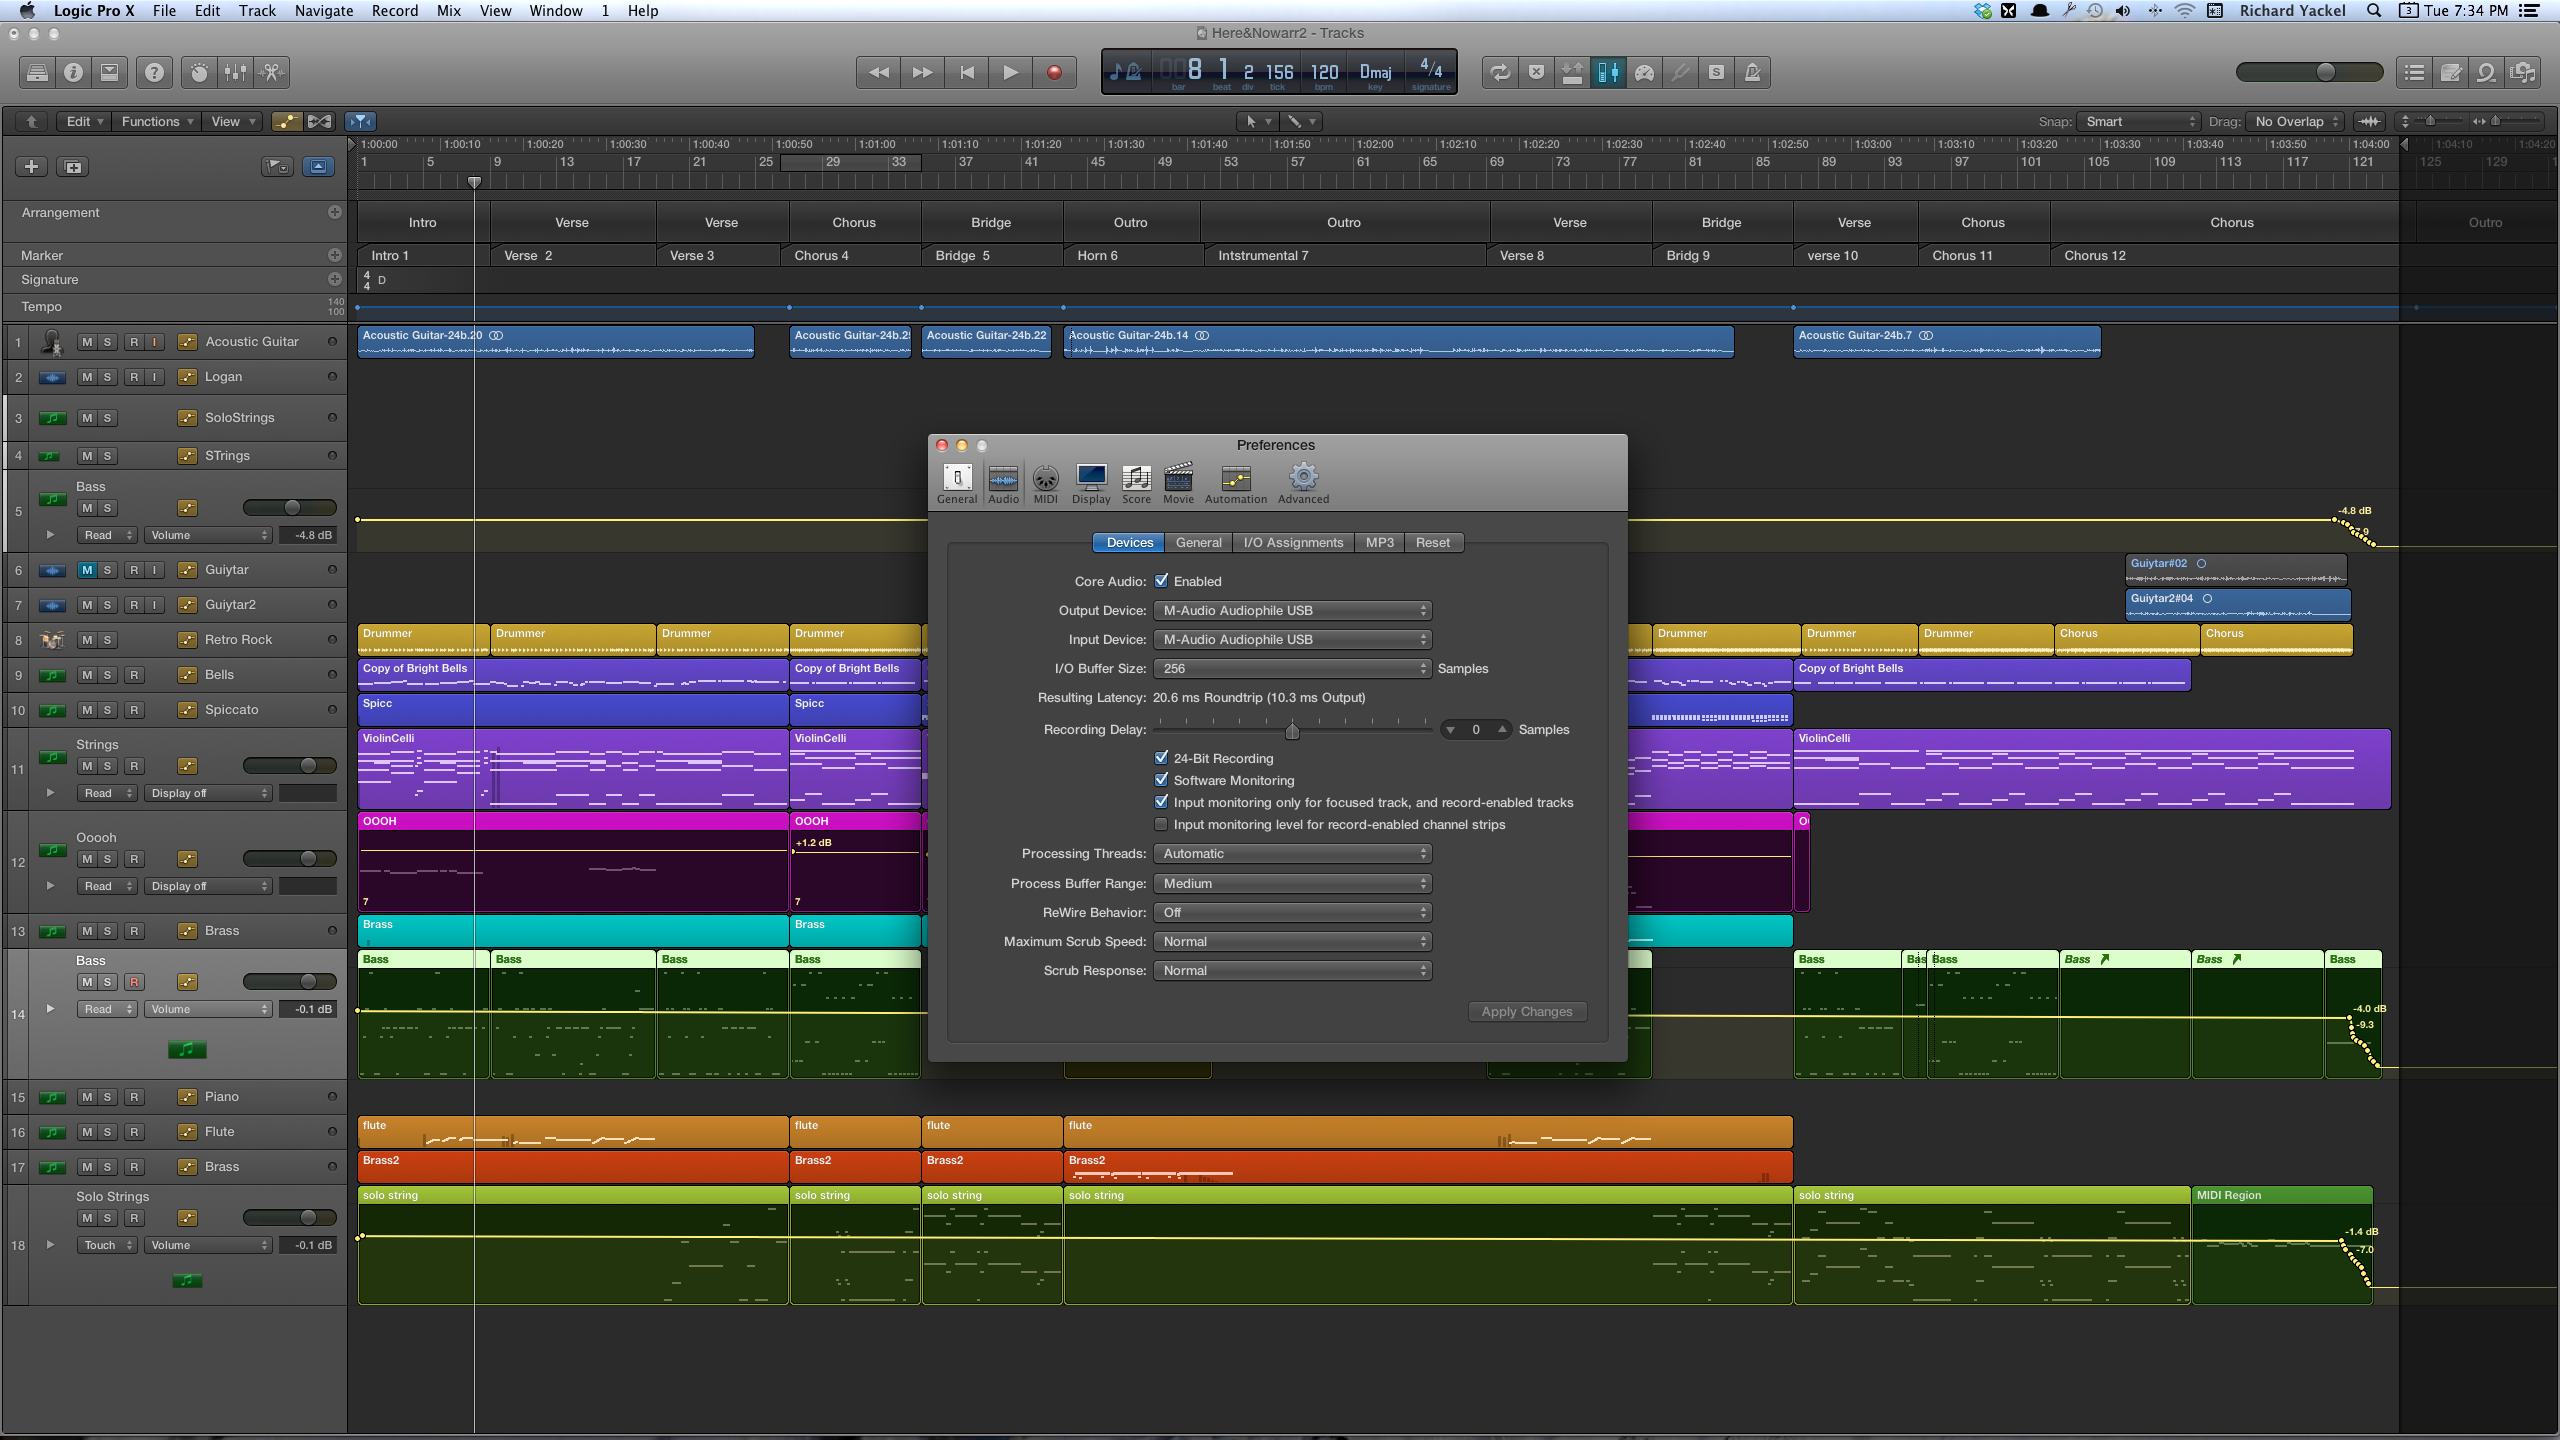Open Automation preferences pane icon
The image size is (2560, 1440).
pos(1235,483)
